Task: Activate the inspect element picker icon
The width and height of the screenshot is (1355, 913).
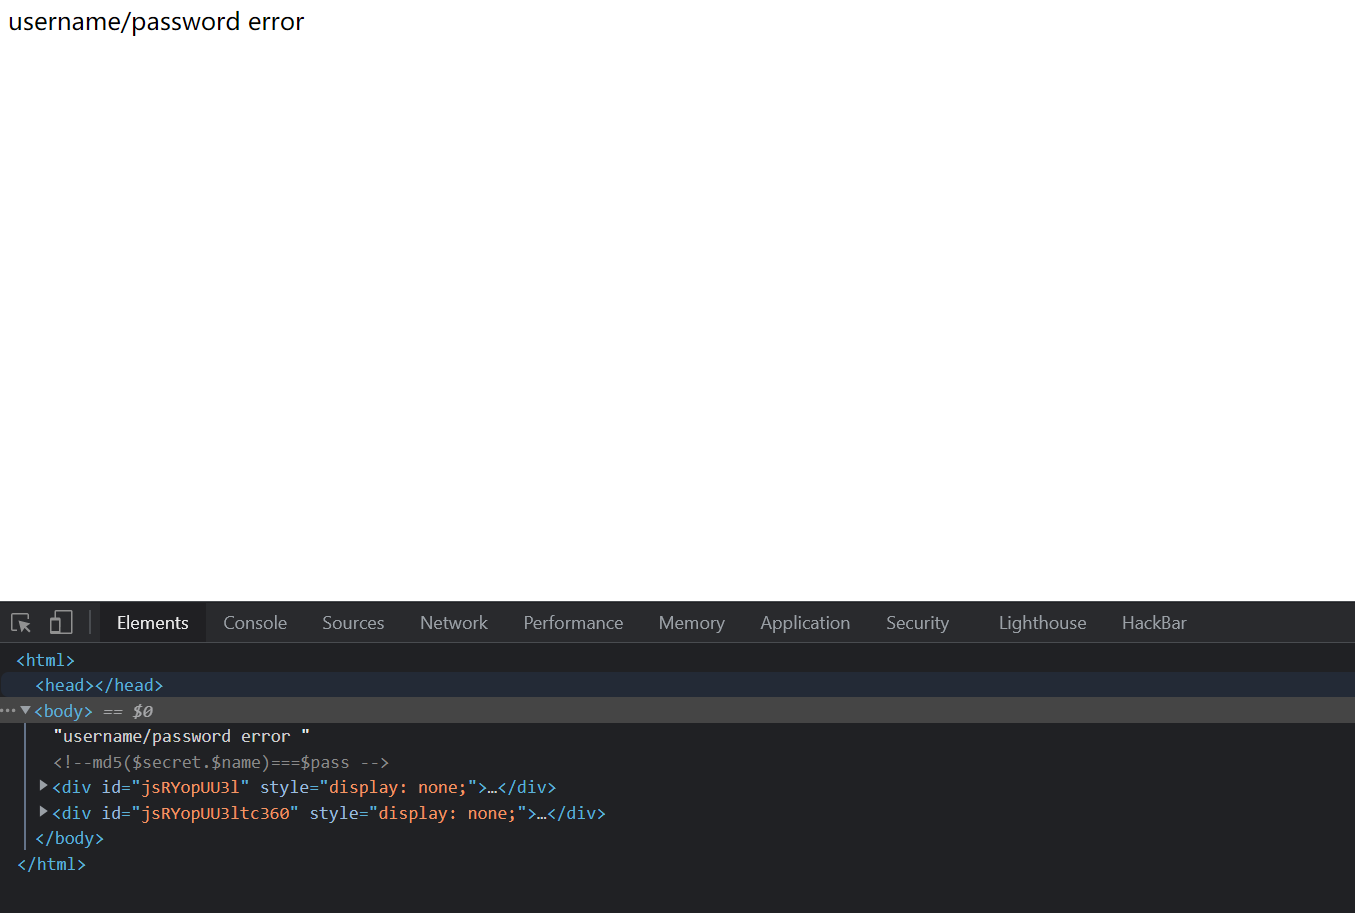Action: (21, 623)
